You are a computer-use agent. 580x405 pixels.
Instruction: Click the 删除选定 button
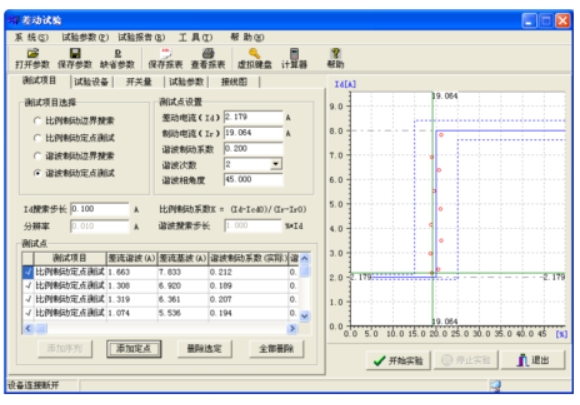pos(204,349)
